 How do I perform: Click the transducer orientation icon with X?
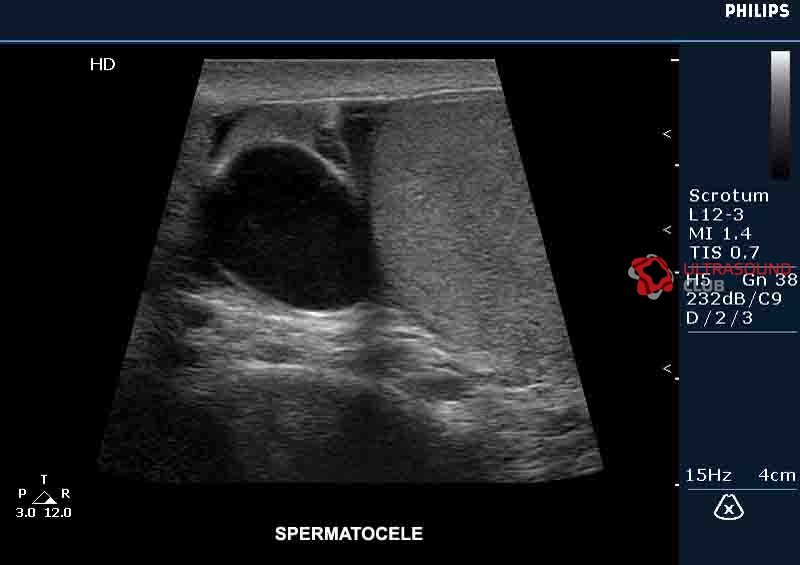pos(729,507)
